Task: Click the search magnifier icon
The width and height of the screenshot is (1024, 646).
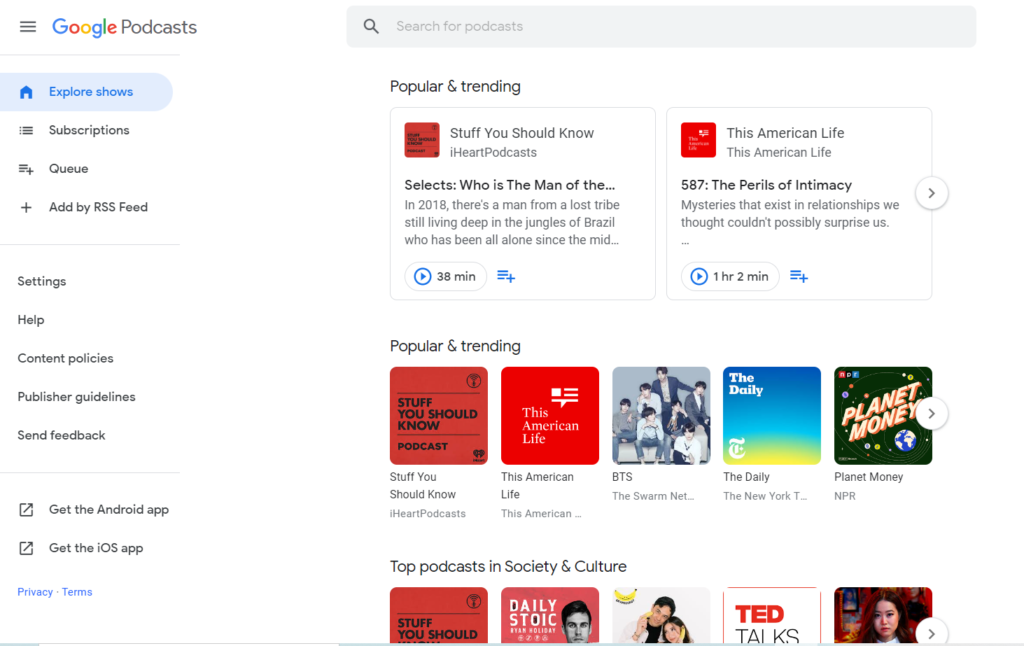Action: coord(371,26)
